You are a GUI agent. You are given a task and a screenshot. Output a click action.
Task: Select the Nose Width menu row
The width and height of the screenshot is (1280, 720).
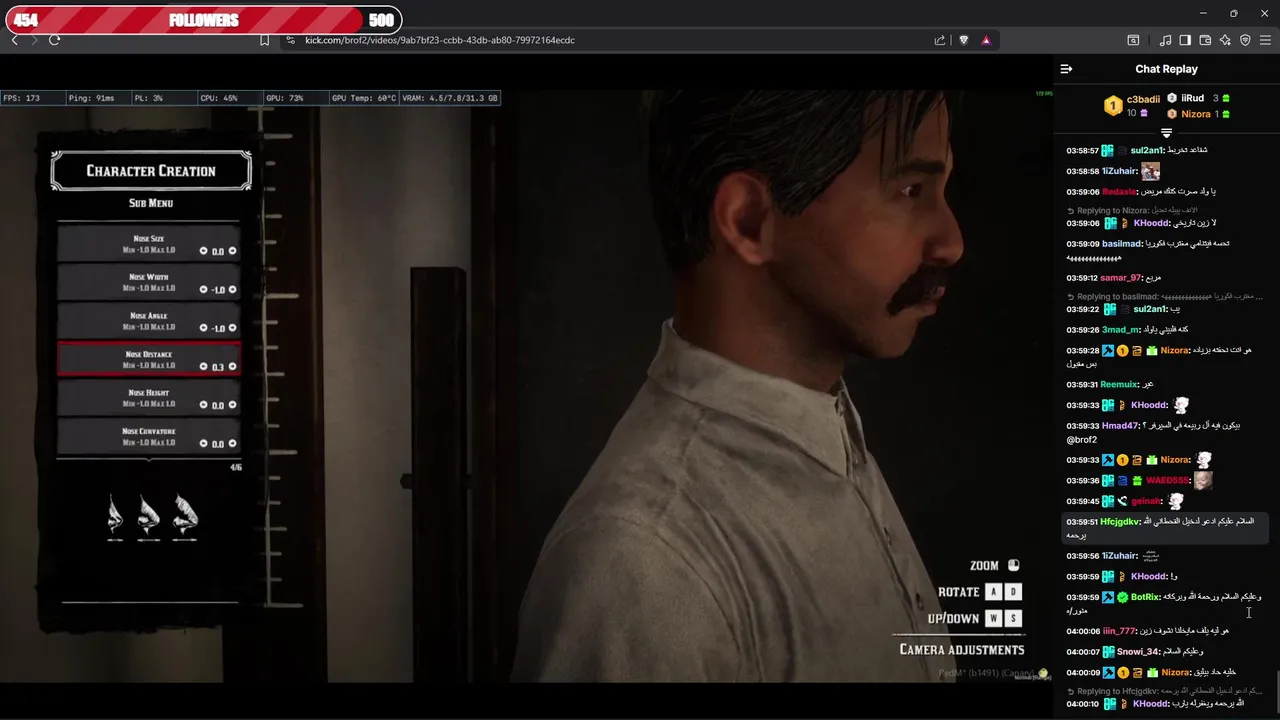pyautogui.click(x=149, y=282)
